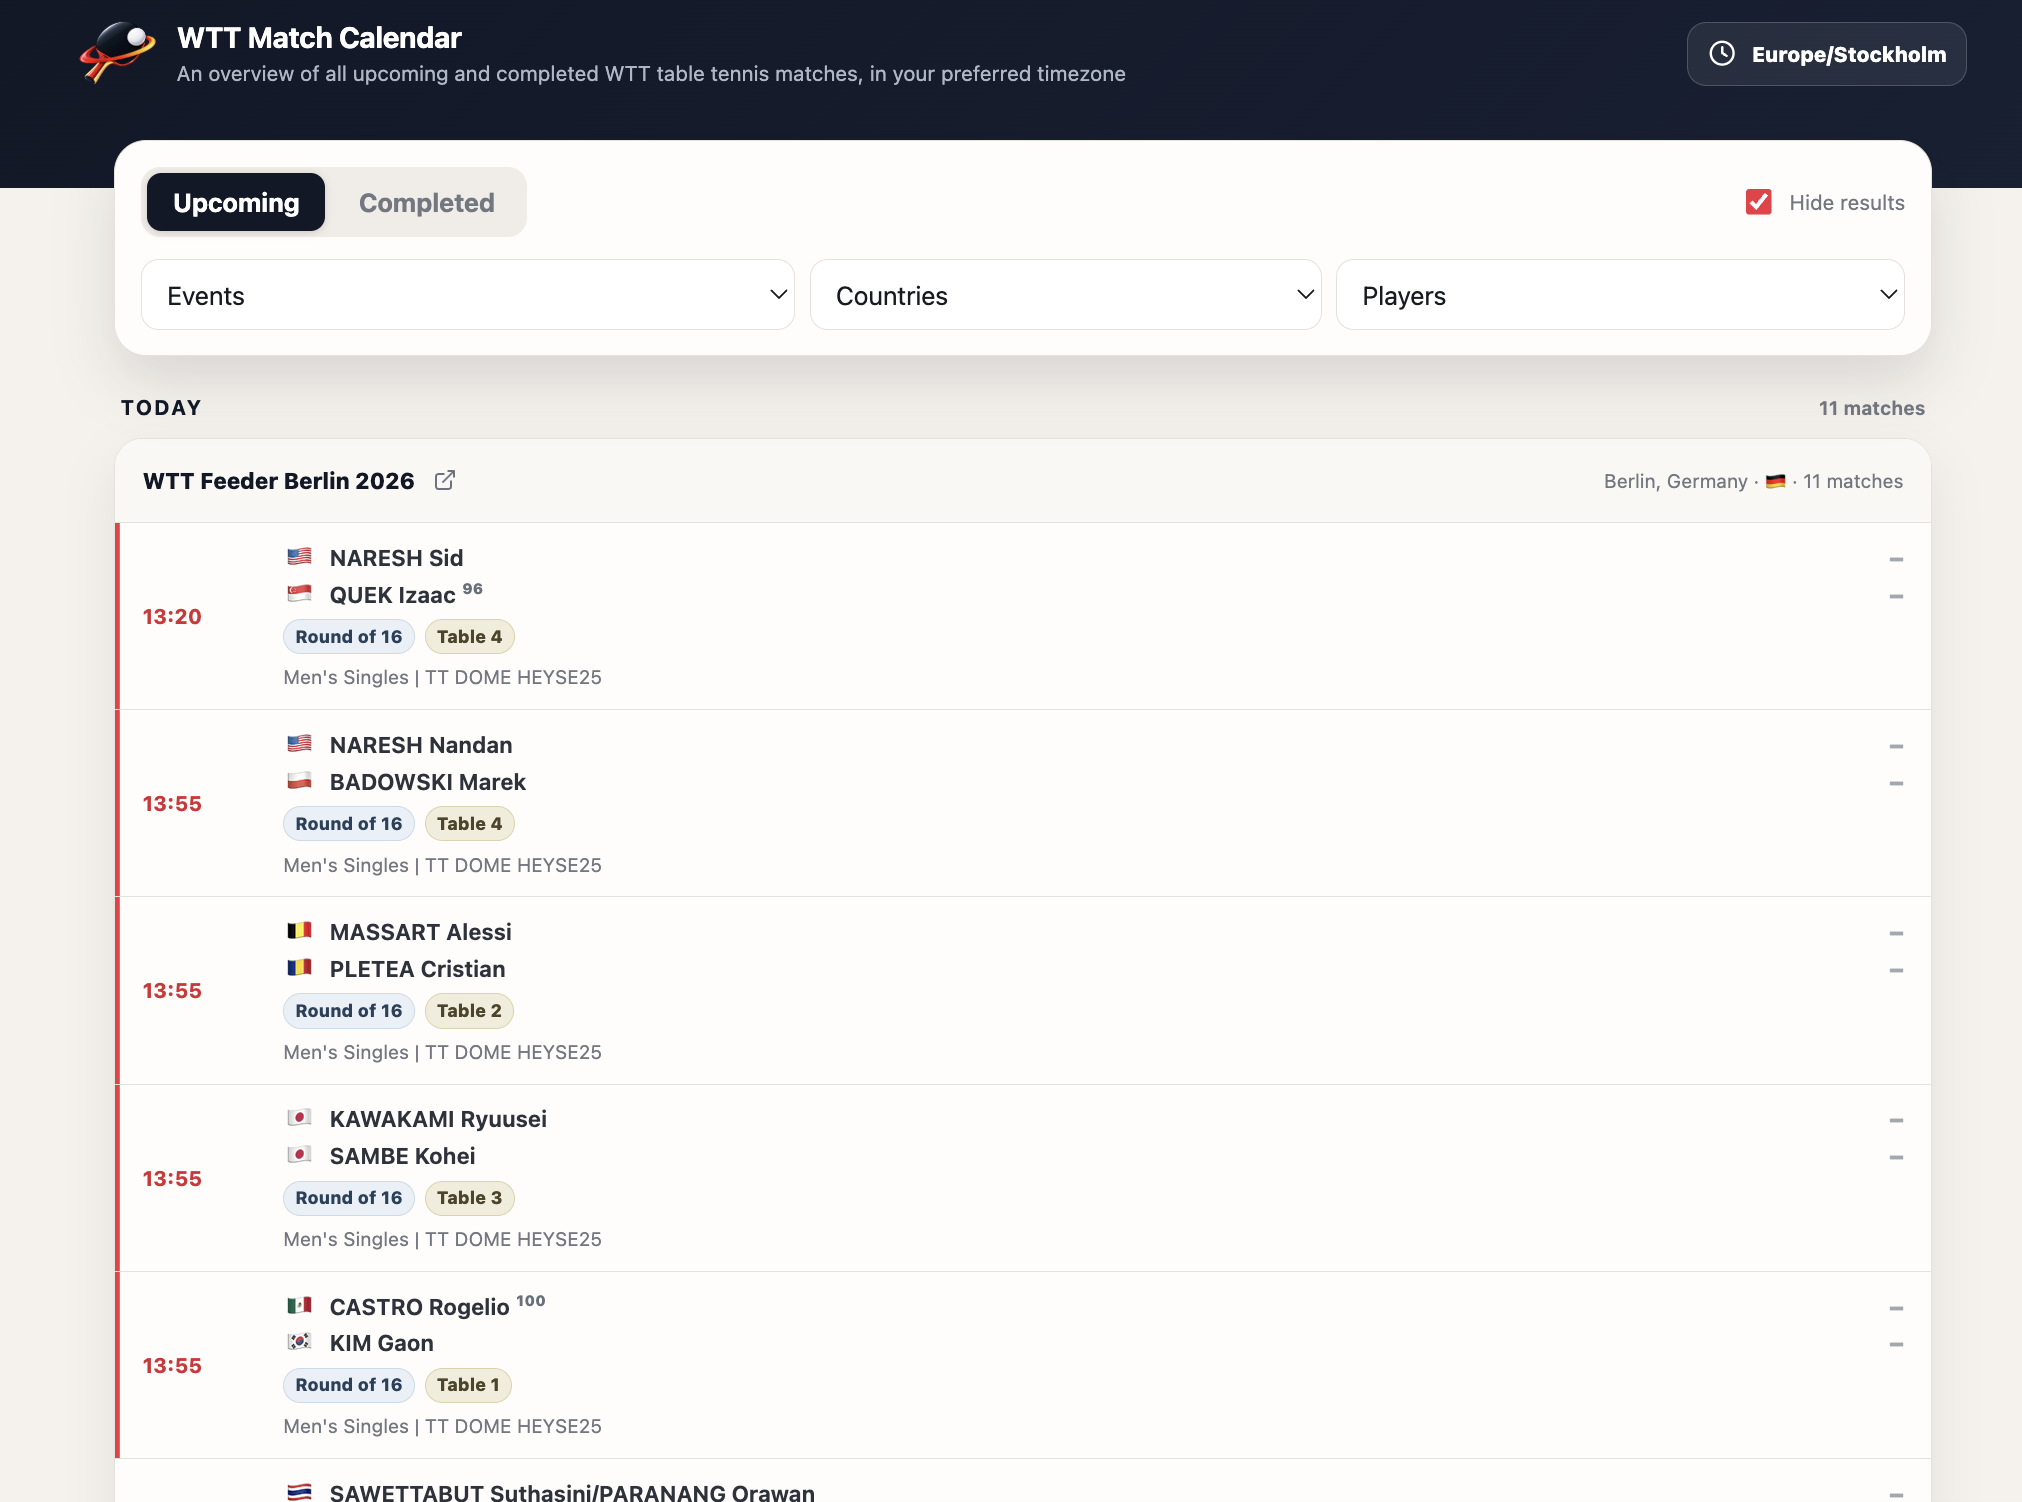
Task: Click the Table 2 badge
Action: pyautogui.click(x=470, y=1011)
